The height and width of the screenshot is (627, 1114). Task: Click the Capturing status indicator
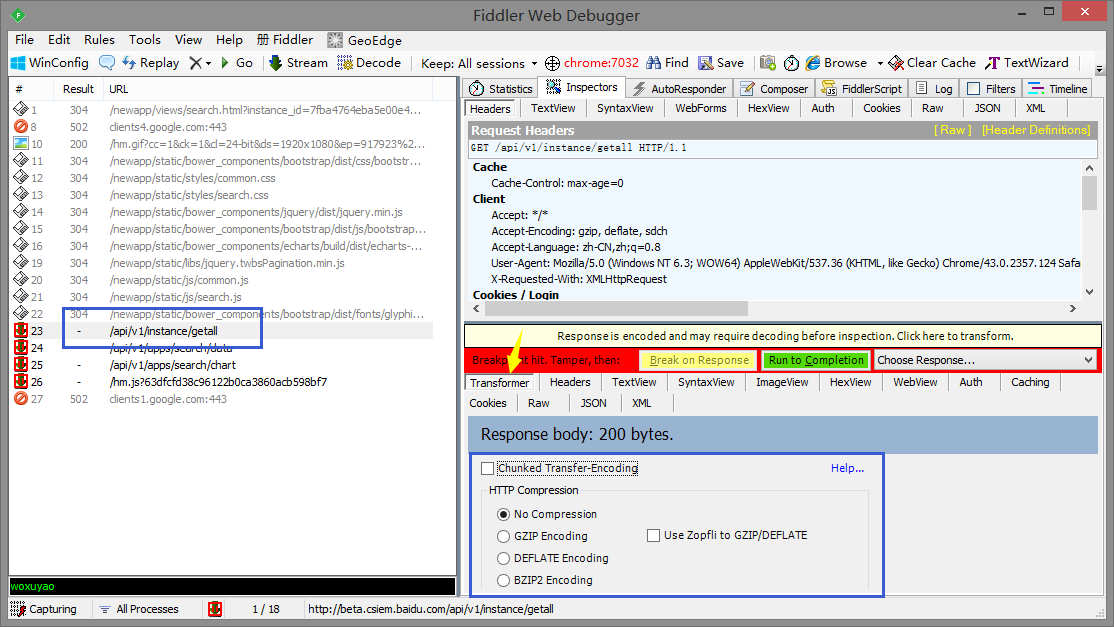[x=43, y=609]
